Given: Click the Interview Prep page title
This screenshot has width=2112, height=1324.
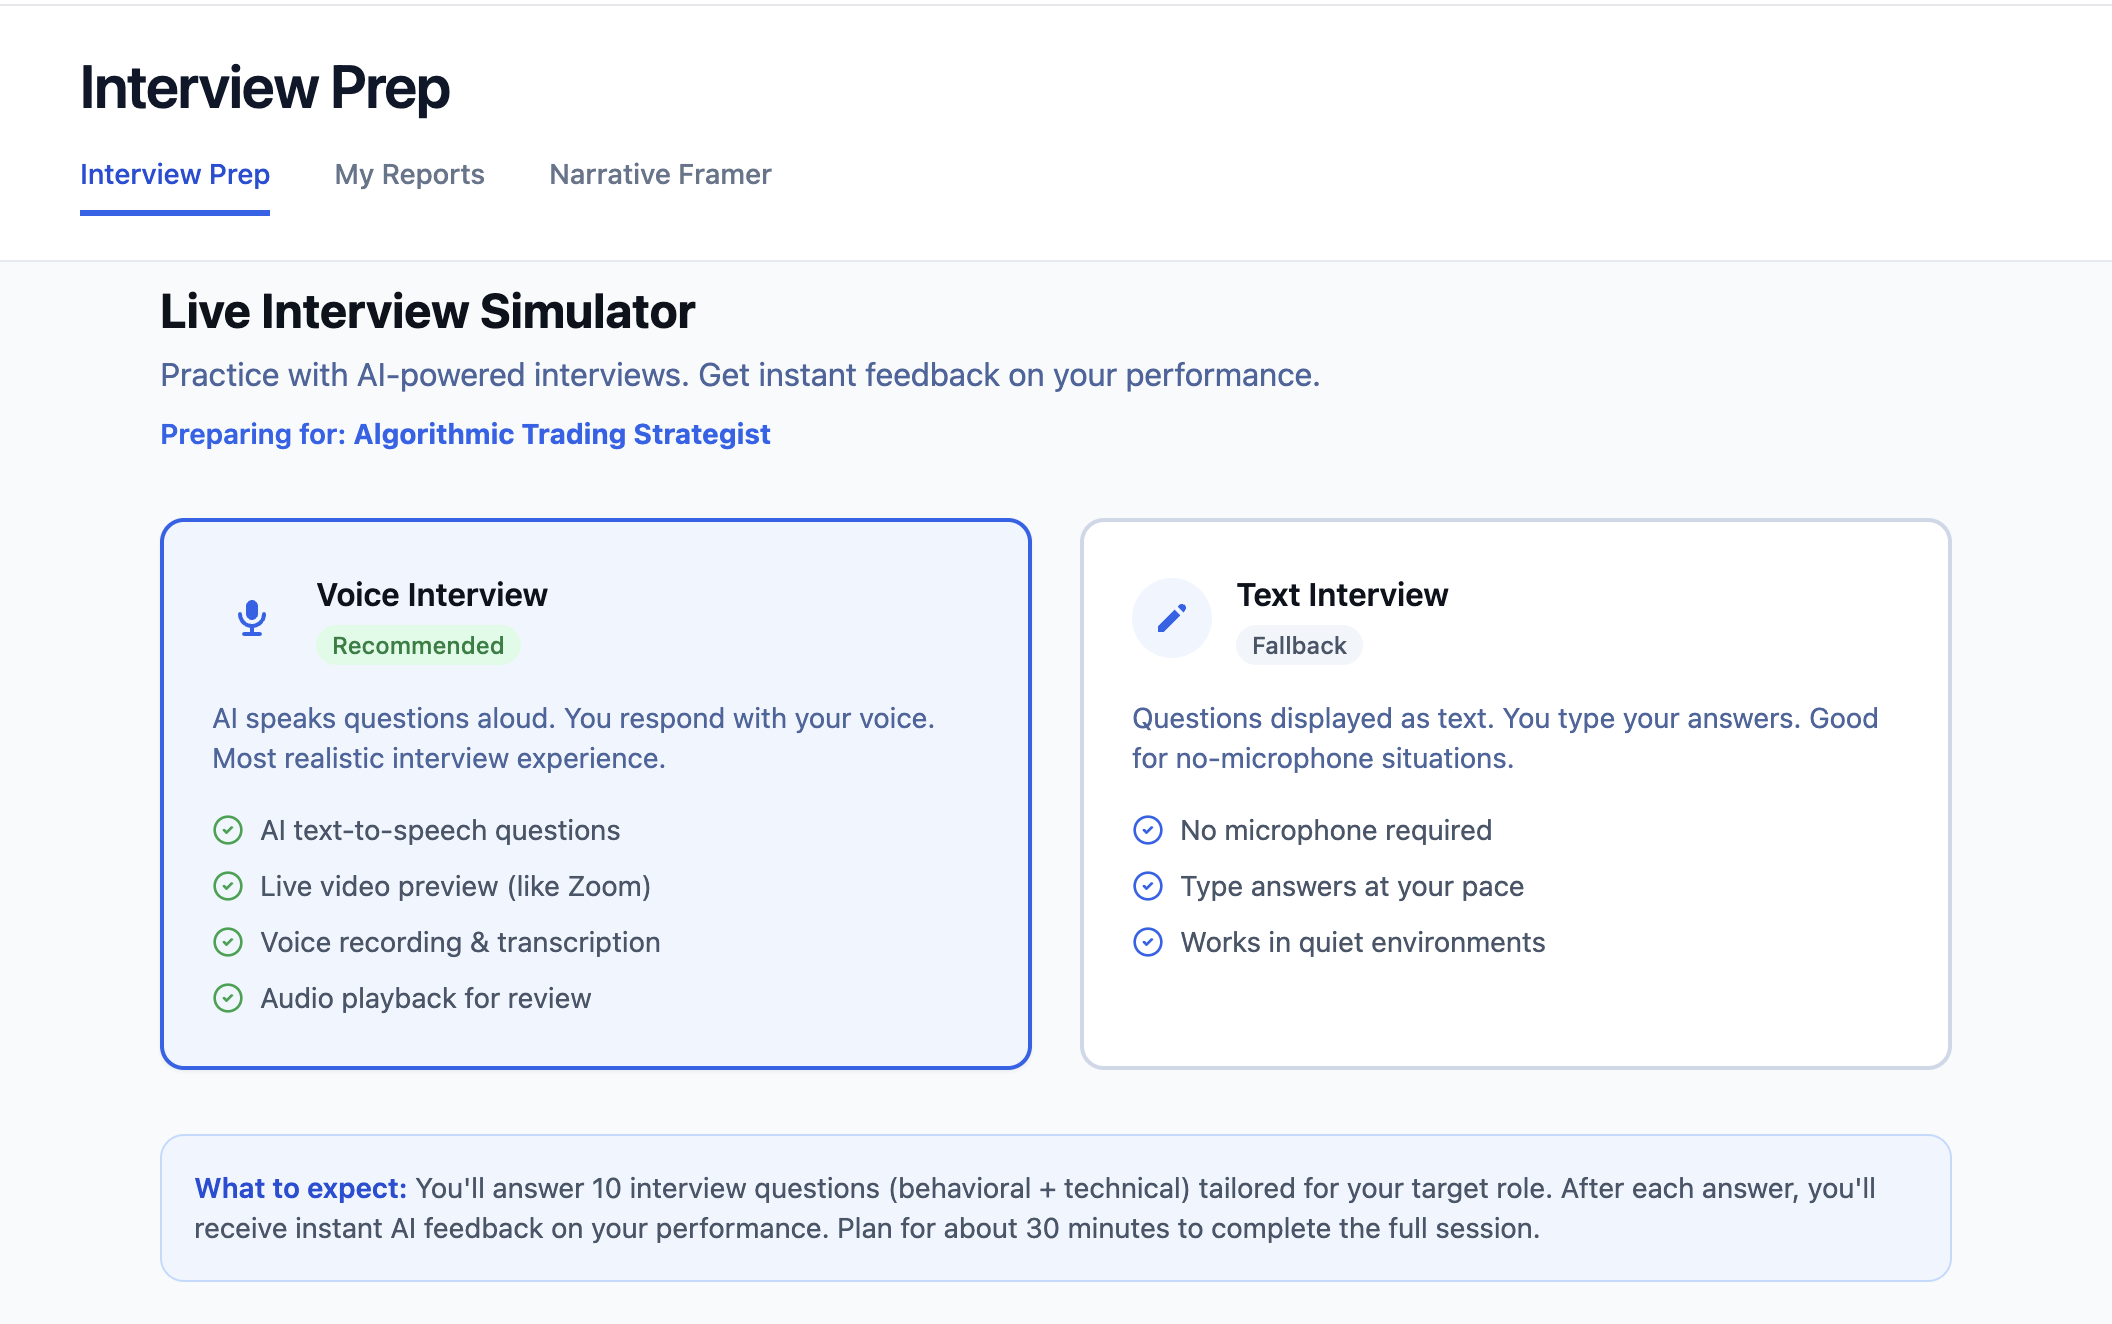Looking at the screenshot, I should 265,88.
